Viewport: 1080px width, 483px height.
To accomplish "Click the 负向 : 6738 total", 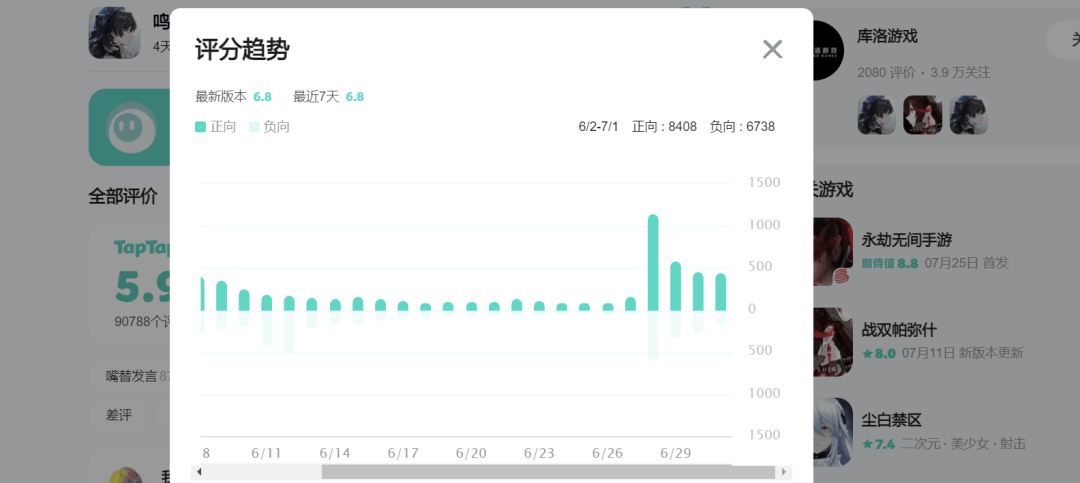I will (742, 127).
